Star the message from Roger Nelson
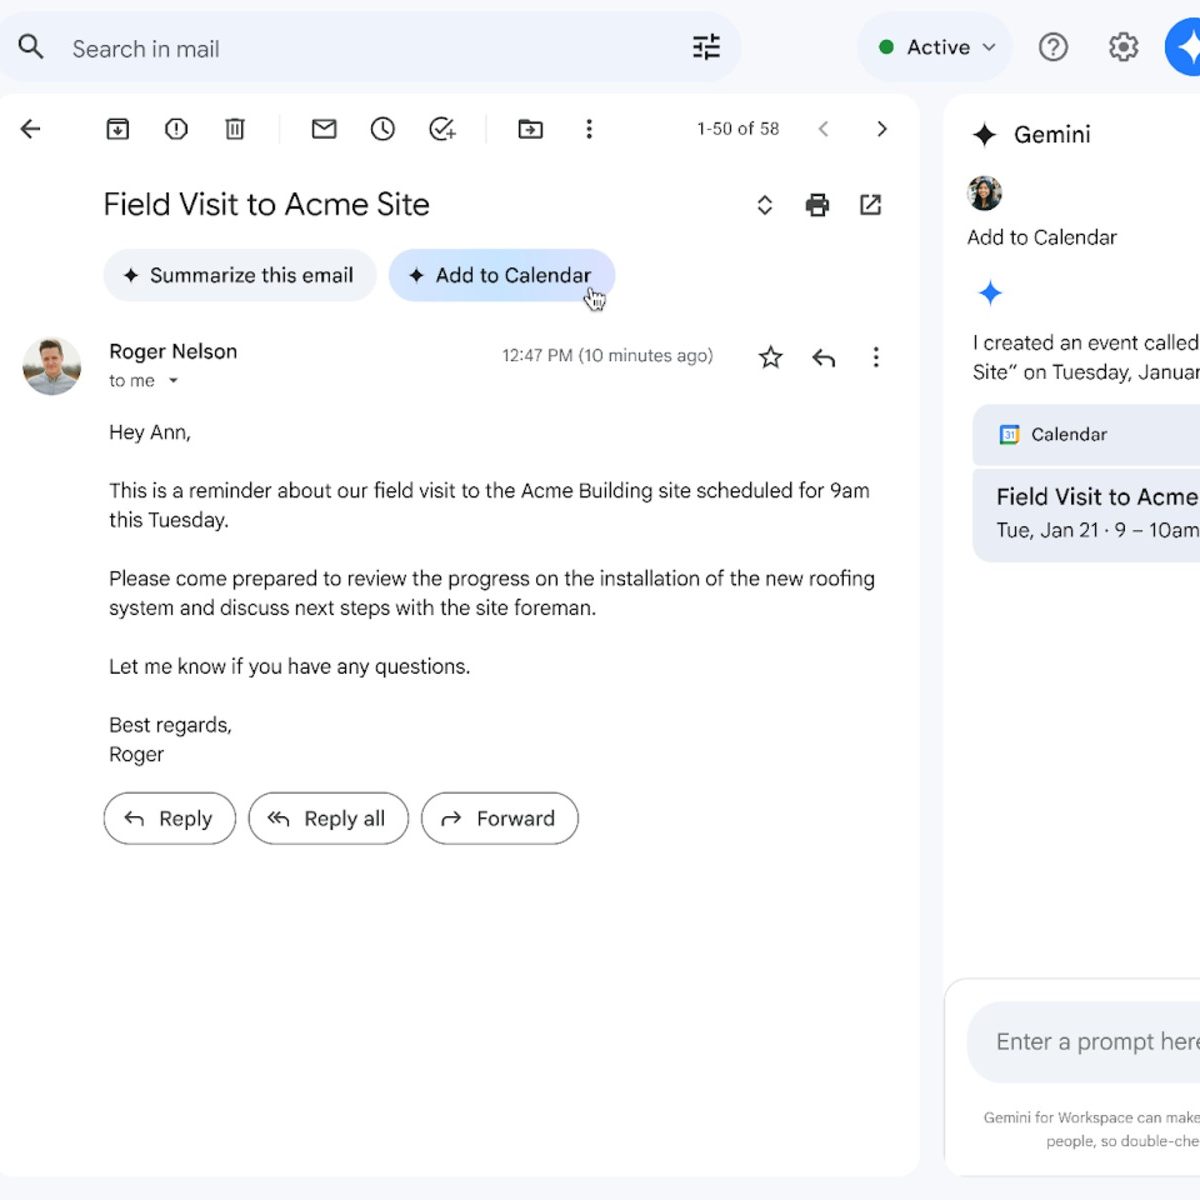This screenshot has height=1200, width=1200. (x=770, y=357)
